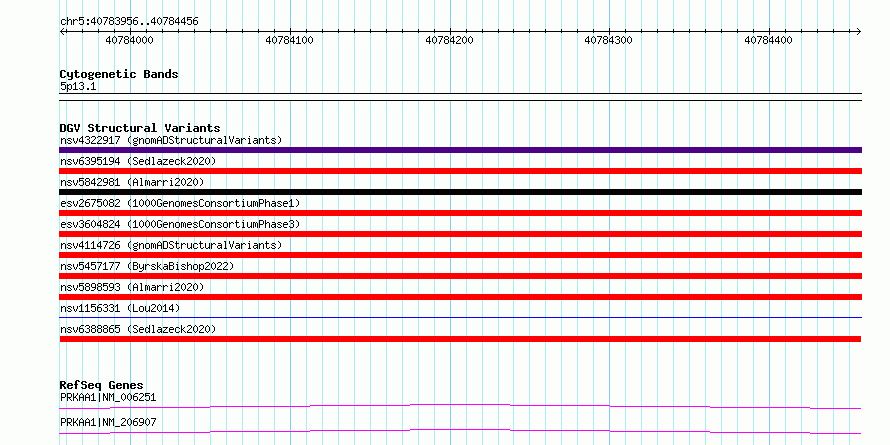Click the magenta PRKAA1|NM_006251 intron line
This screenshot has height=445, width=890.
(x=460, y=406)
